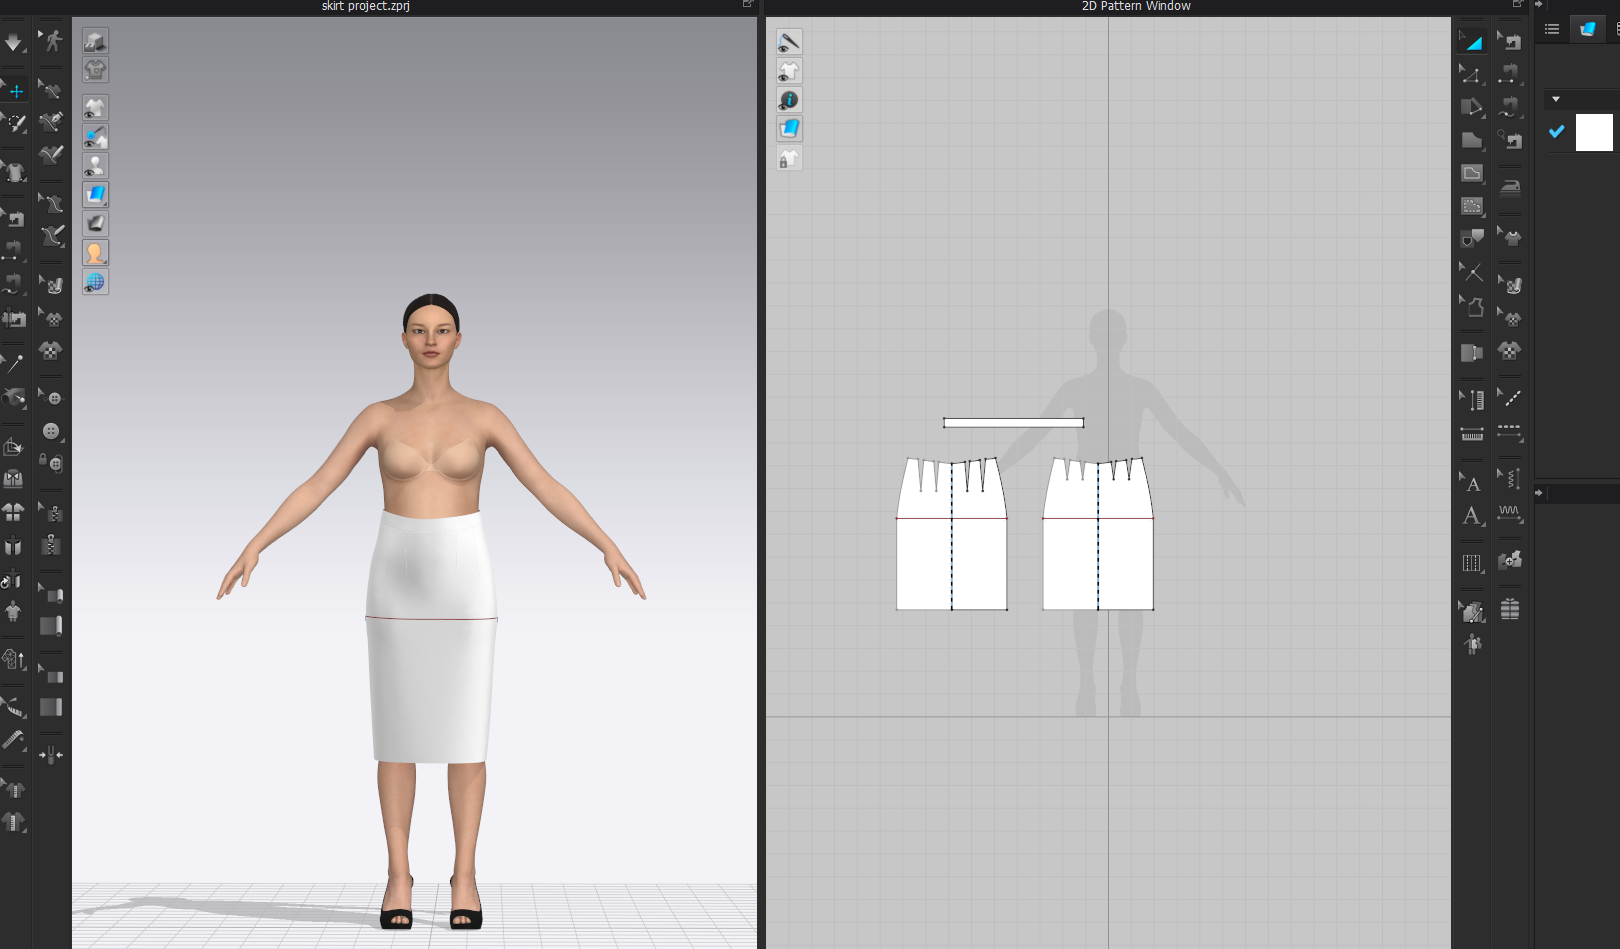The image size is (1620, 949).
Task: Select the Button tool
Action: pyautogui.click(x=52, y=432)
